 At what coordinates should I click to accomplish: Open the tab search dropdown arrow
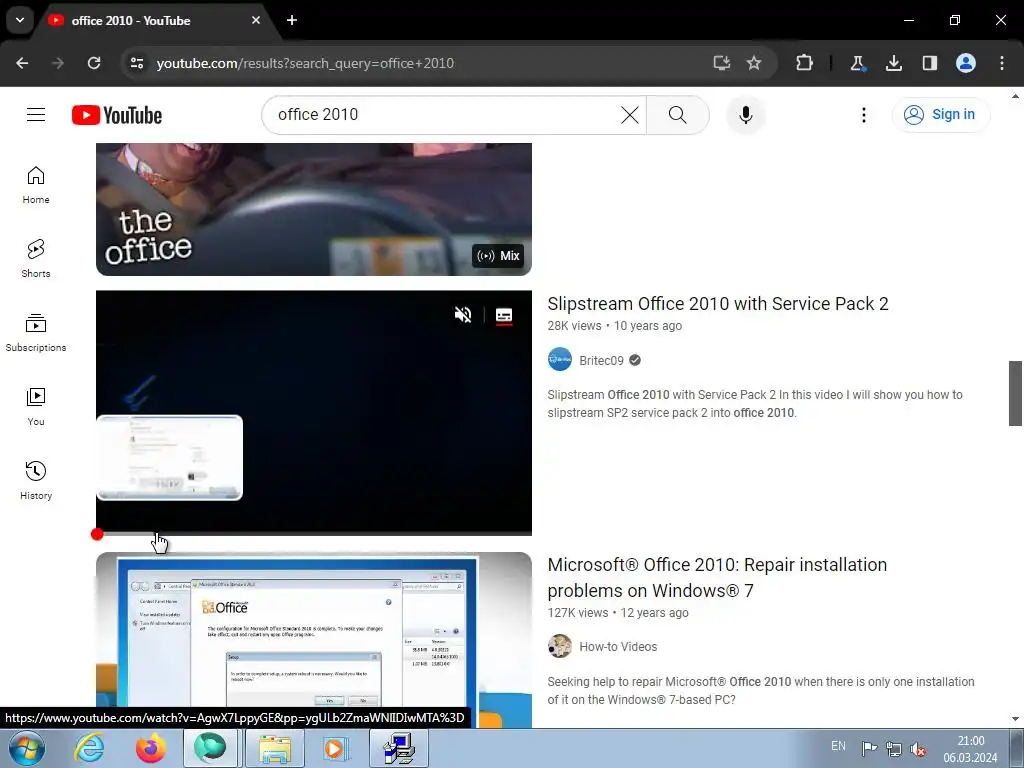click(x=20, y=20)
